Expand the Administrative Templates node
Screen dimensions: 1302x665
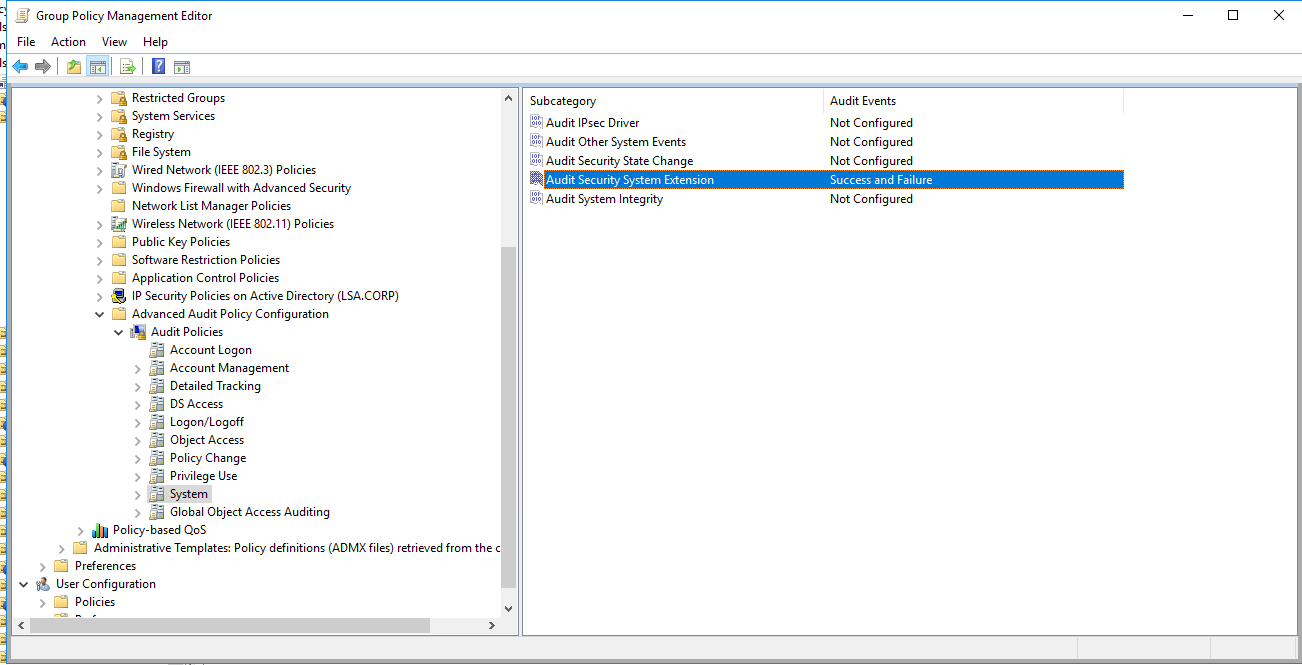(x=62, y=548)
